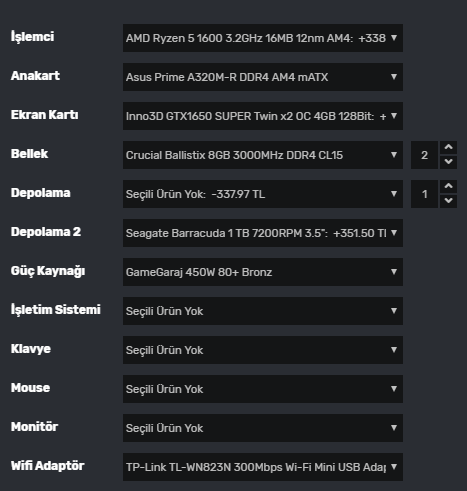Open the Mouse selection dropdown

[263, 389]
